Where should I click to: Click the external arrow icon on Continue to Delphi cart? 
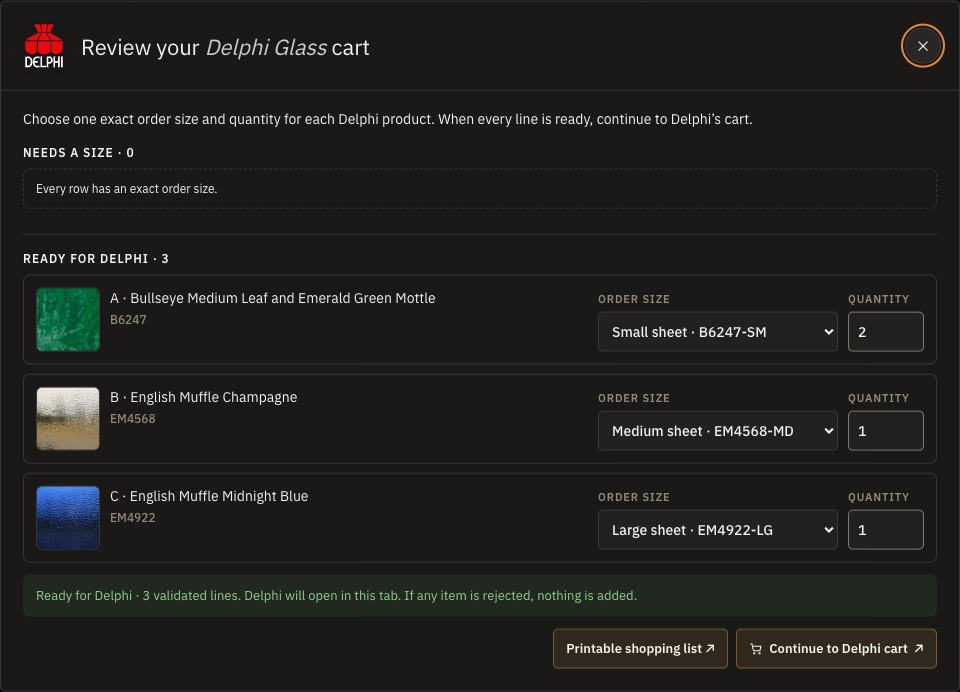click(x=918, y=648)
